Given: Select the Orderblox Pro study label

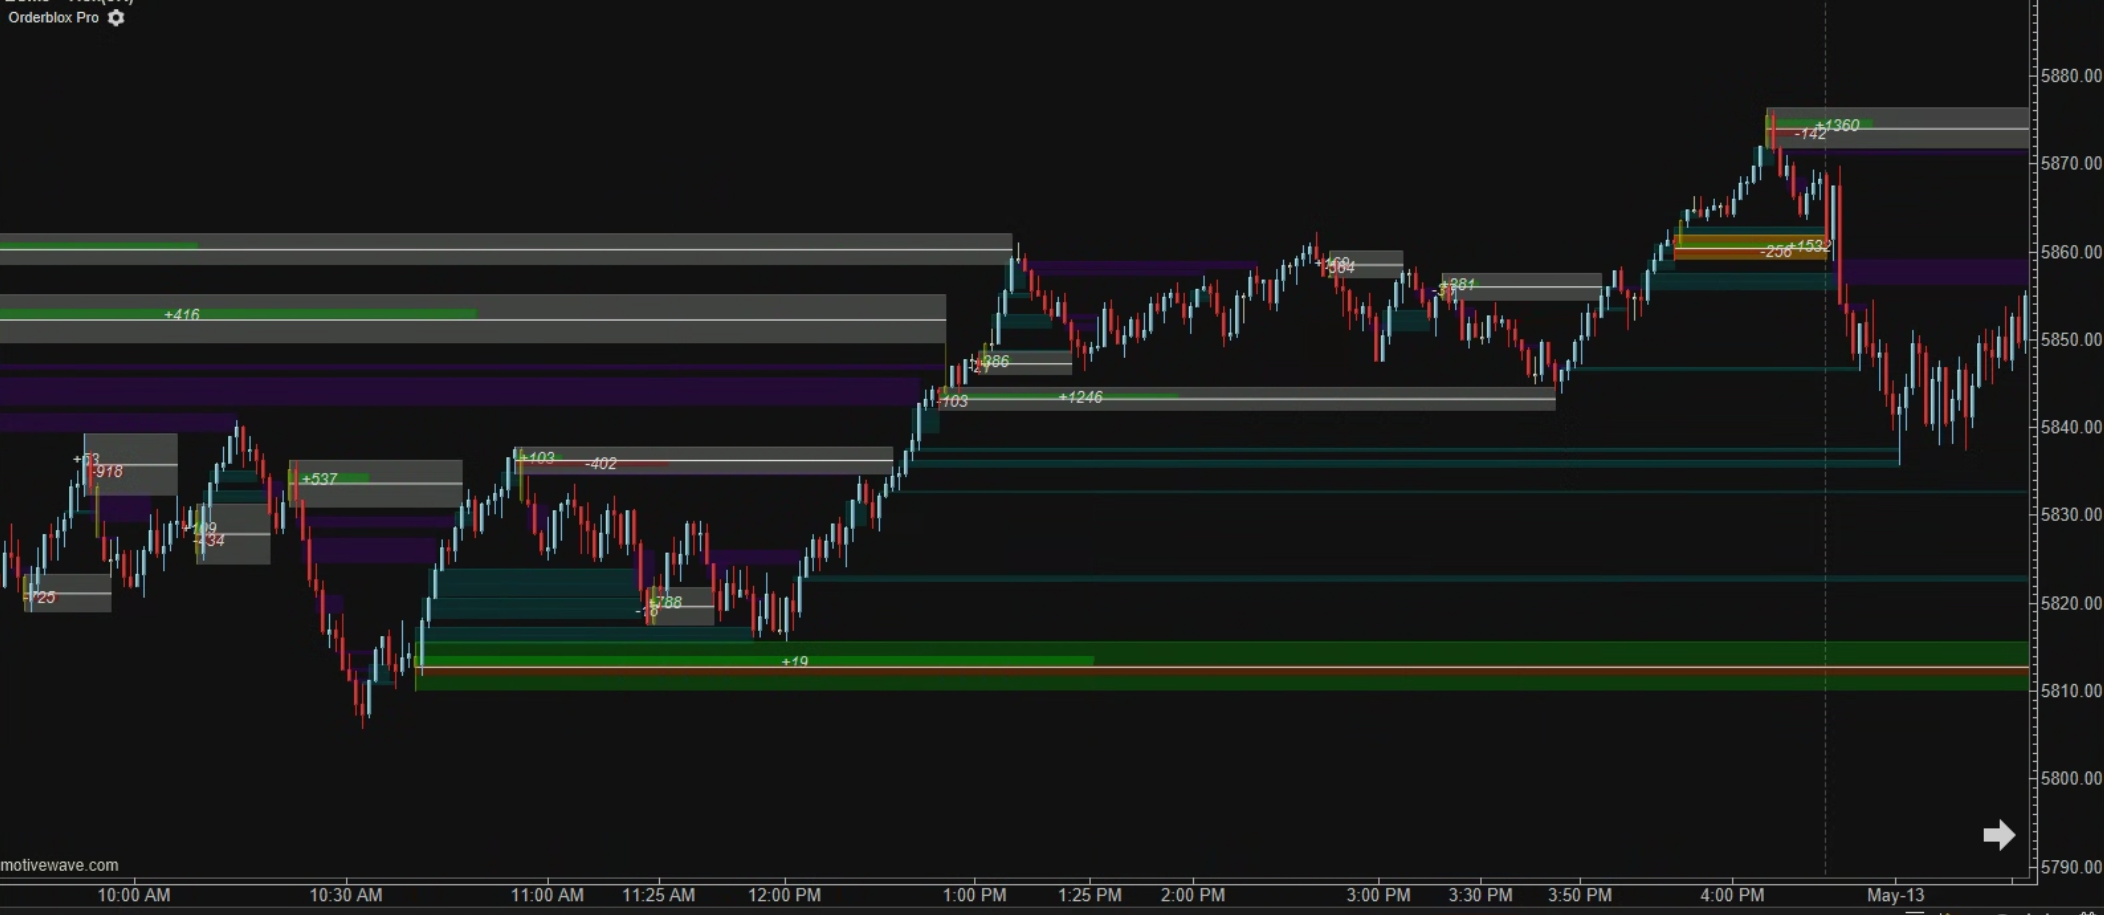Looking at the screenshot, I should (x=53, y=18).
